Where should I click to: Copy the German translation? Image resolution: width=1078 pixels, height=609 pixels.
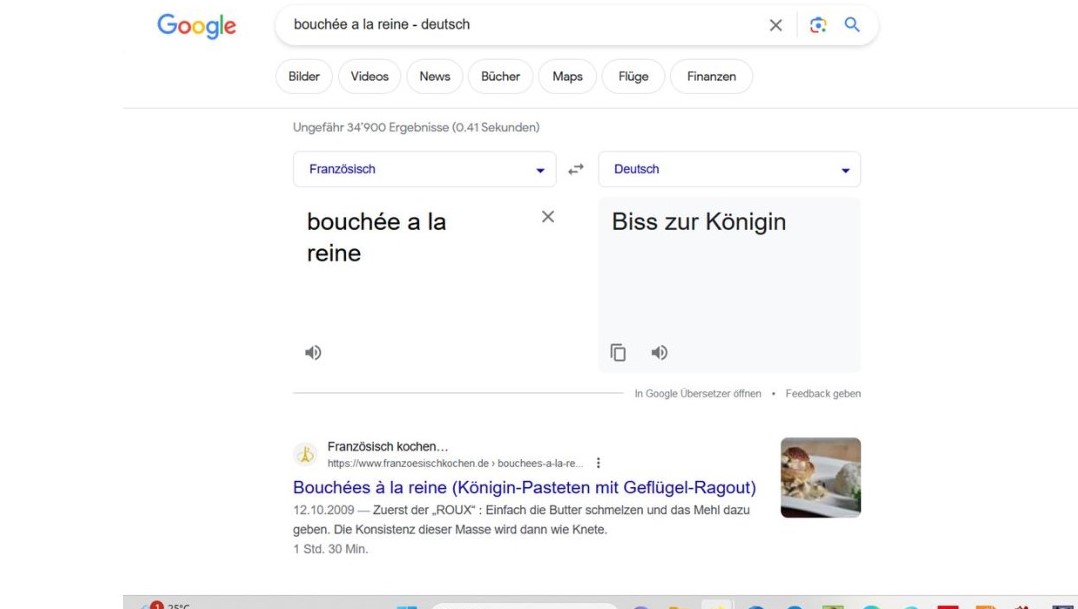tap(618, 352)
